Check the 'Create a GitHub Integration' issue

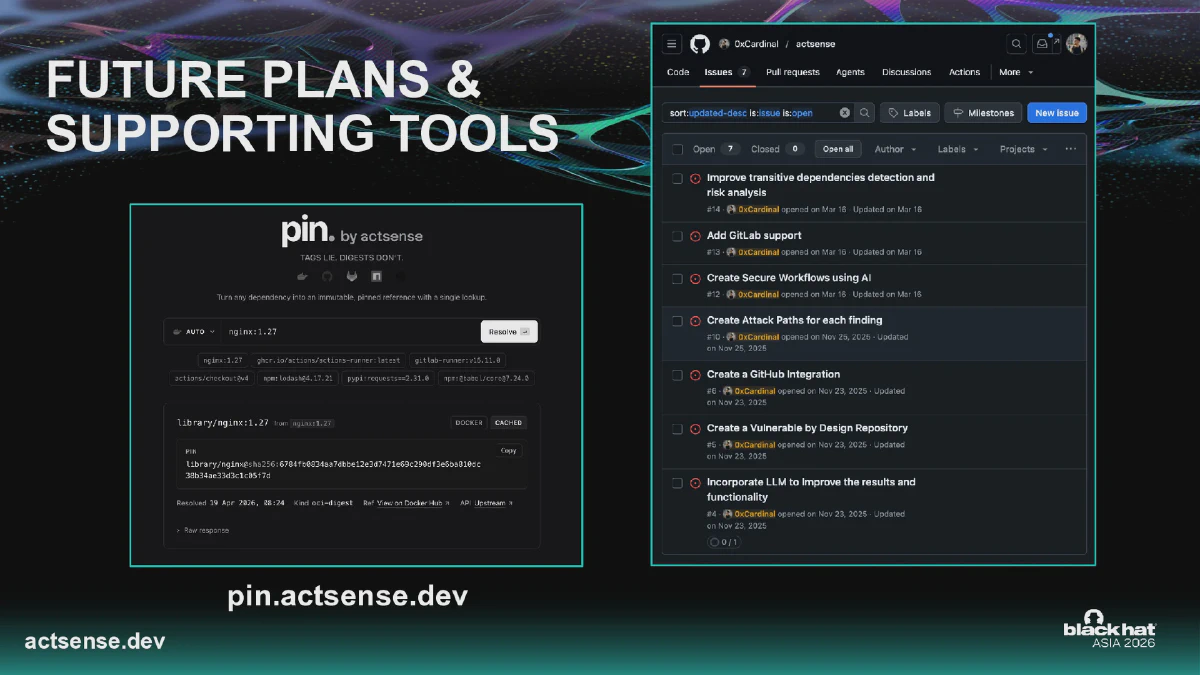[677, 375]
